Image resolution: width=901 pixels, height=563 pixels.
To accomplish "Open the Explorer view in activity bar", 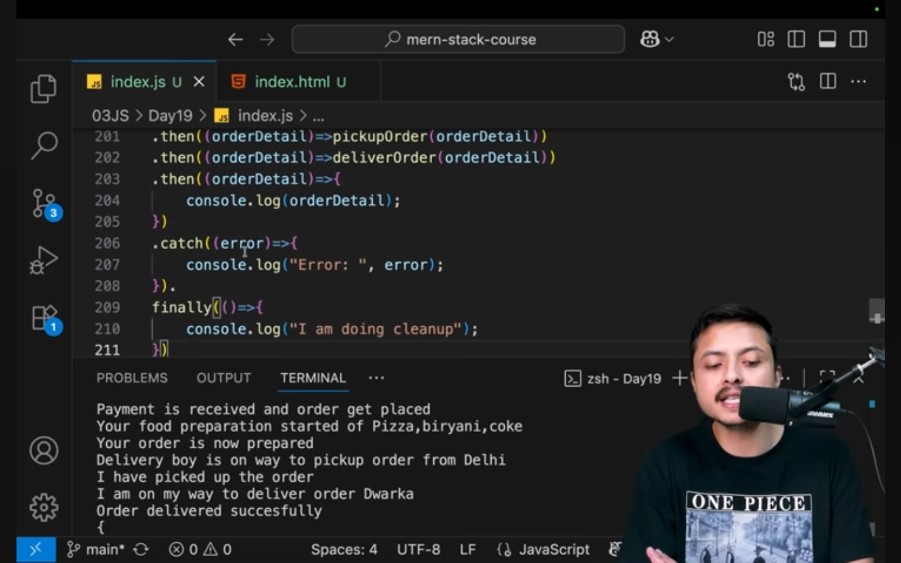I will point(44,89).
